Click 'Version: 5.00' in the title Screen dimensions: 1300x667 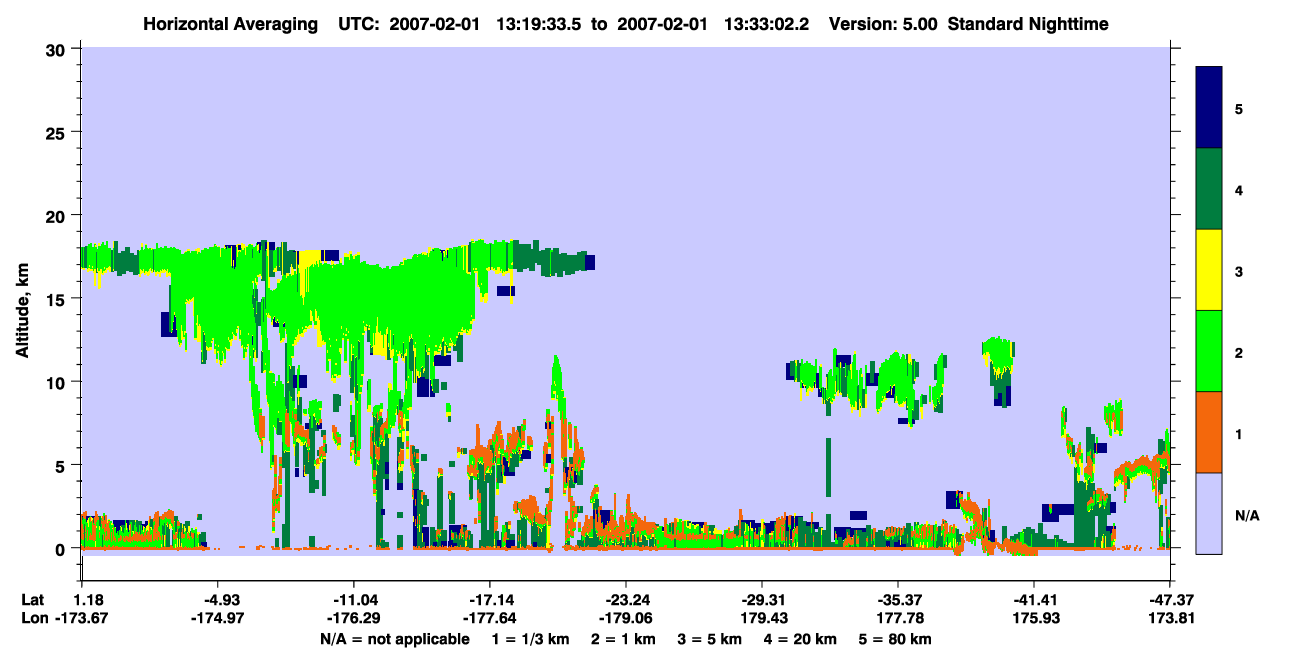click(883, 24)
